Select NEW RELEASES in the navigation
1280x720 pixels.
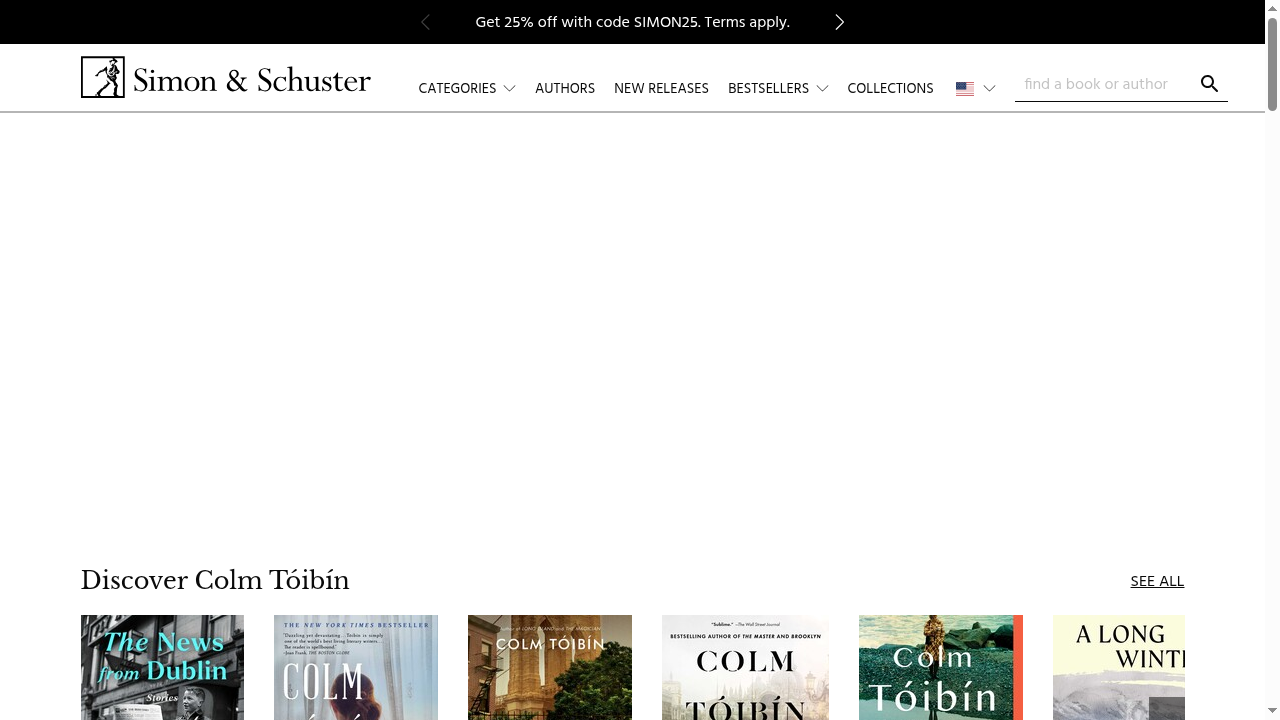pyautogui.click(x=661, y=89)
